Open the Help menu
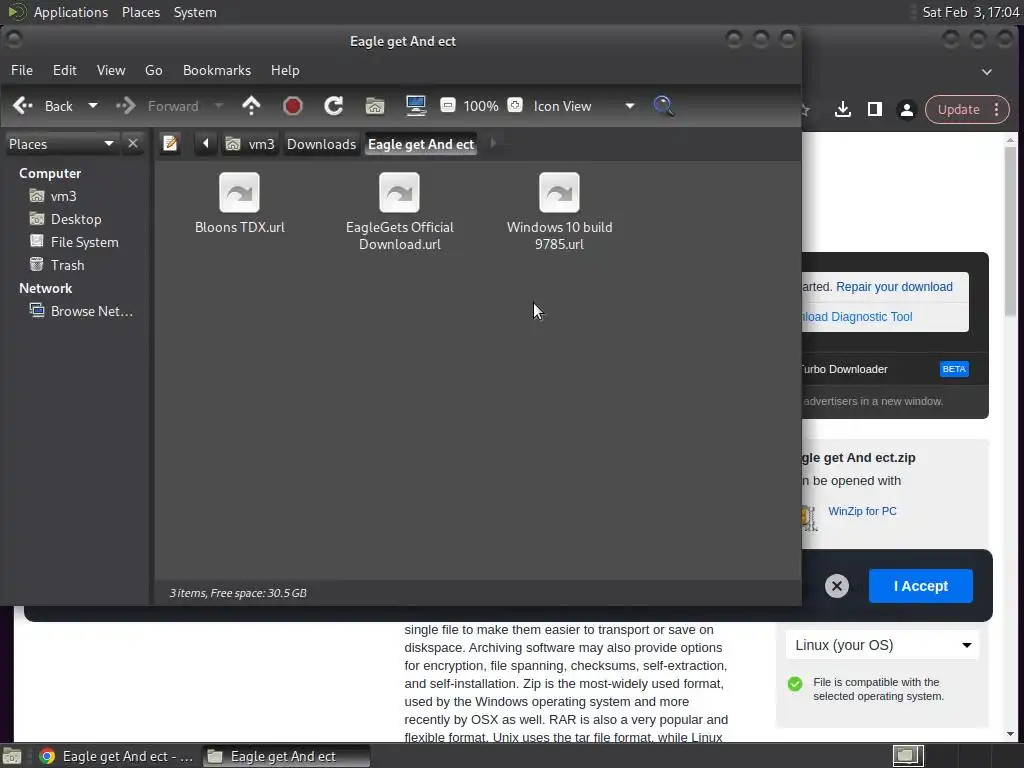The image size is (1024, 768). (x=285, y=70)
